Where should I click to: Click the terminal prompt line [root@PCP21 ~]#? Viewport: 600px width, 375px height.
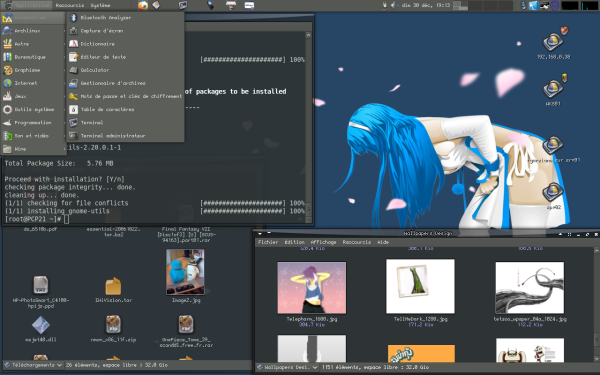click(x=33, y=219)
